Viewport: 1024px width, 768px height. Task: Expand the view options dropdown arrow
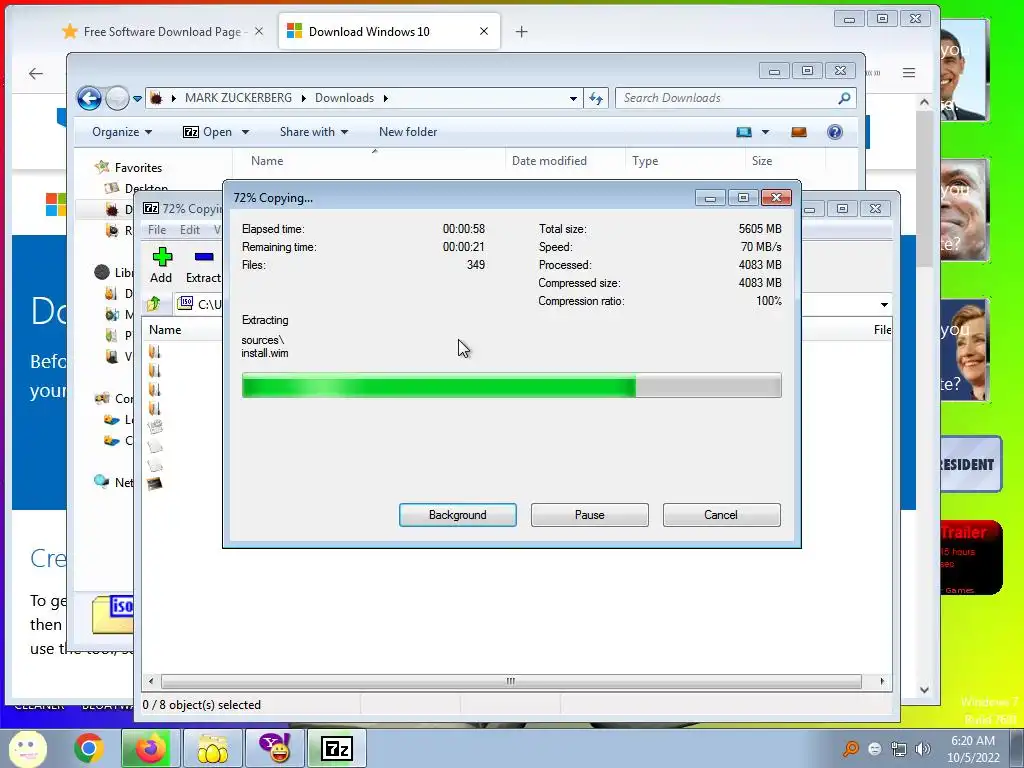point(765,132)
